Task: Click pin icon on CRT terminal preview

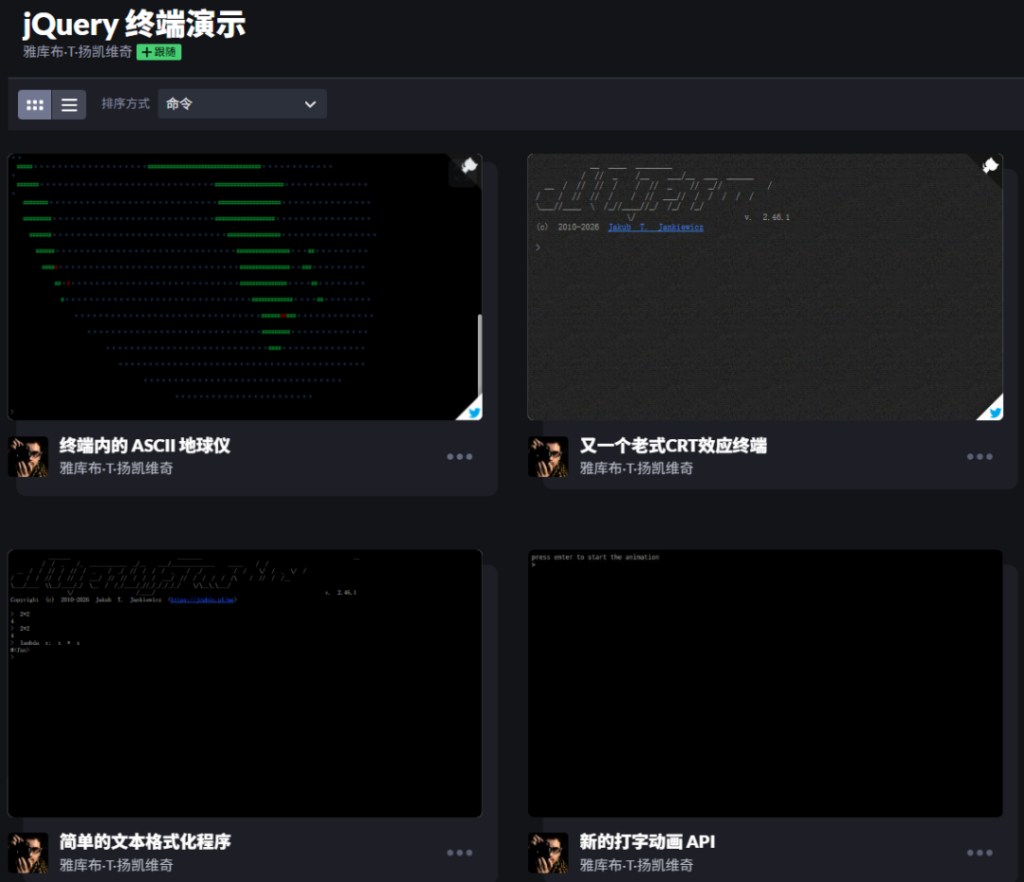Action: [x=990, y=166]
